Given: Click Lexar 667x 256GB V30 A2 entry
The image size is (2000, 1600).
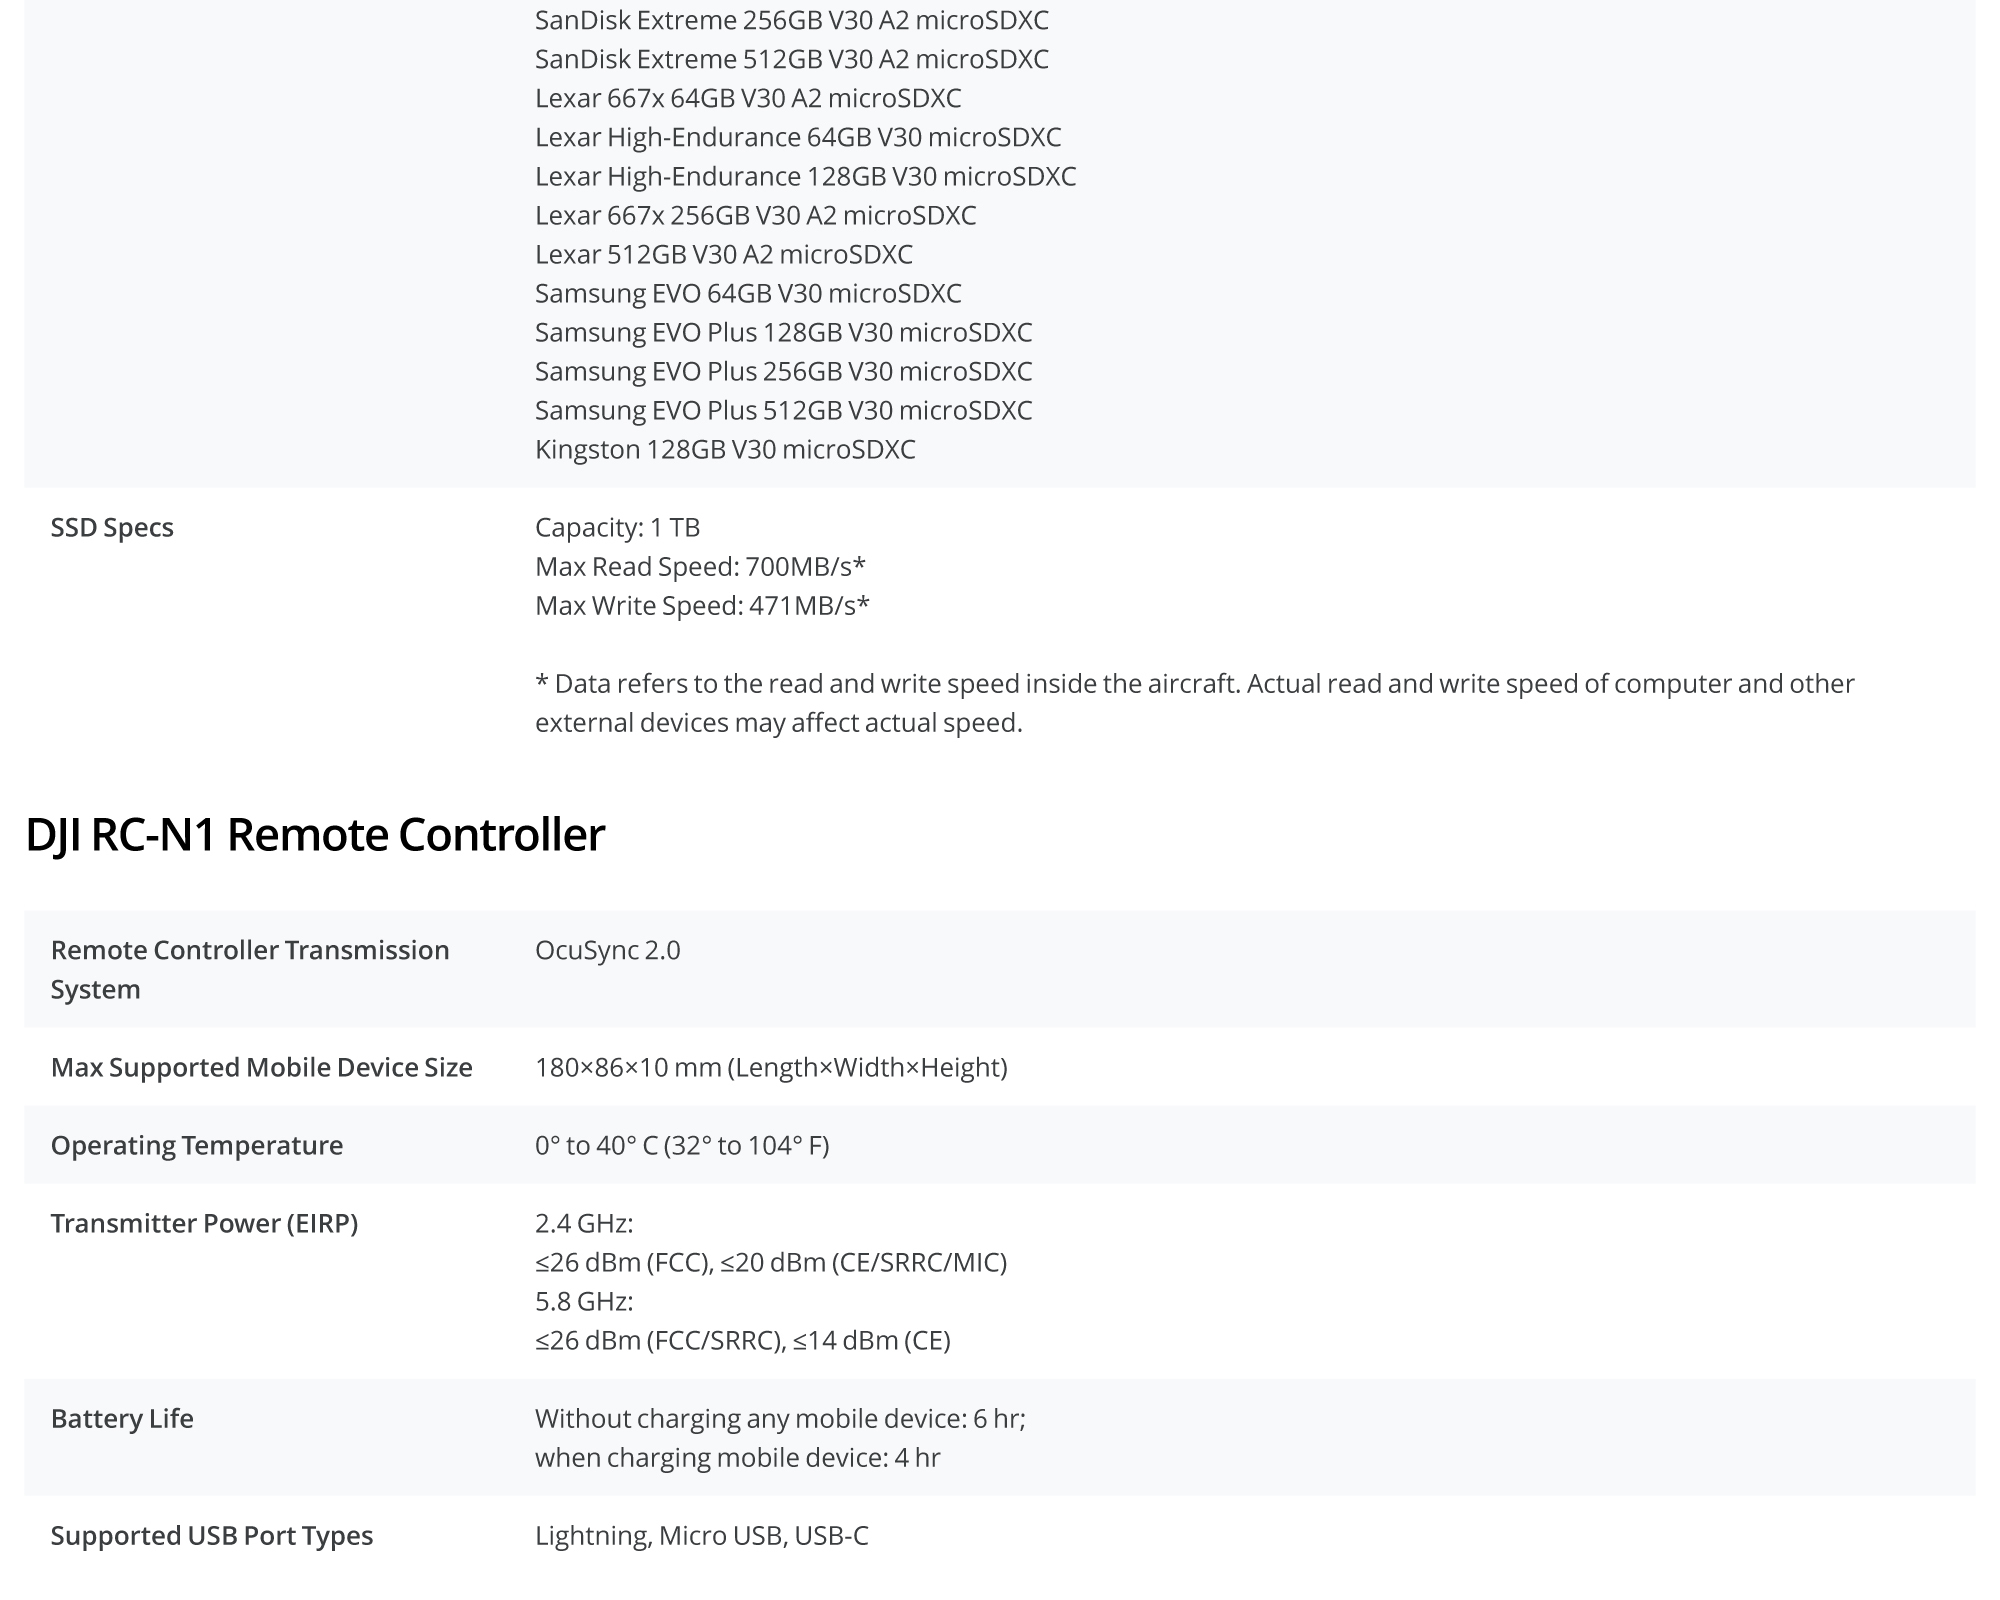Looking at the screenshot, I should coord(755,216).
